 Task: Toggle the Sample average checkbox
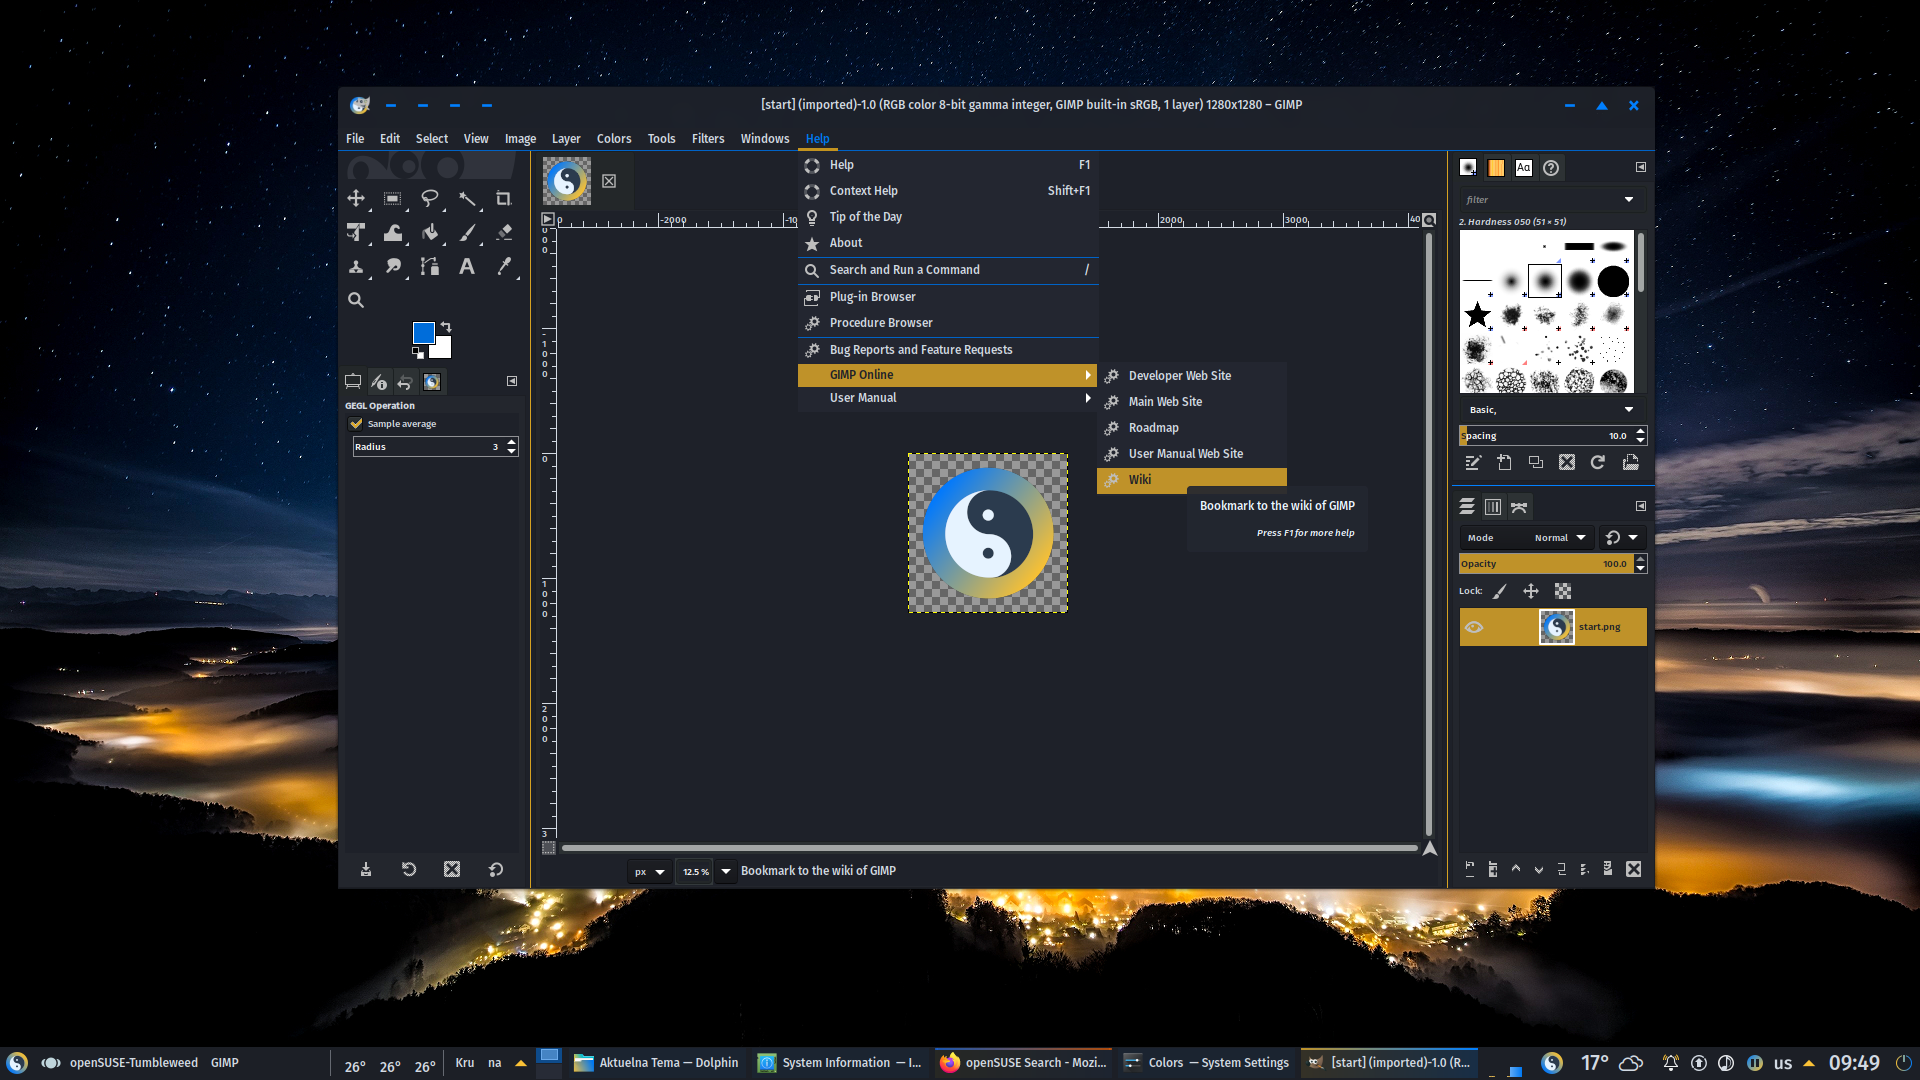tap(356, 424)
